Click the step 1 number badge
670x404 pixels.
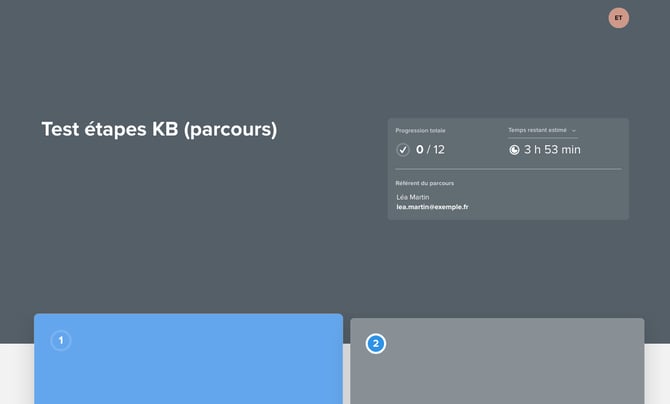pyautogui.click(x=61, y=340)
